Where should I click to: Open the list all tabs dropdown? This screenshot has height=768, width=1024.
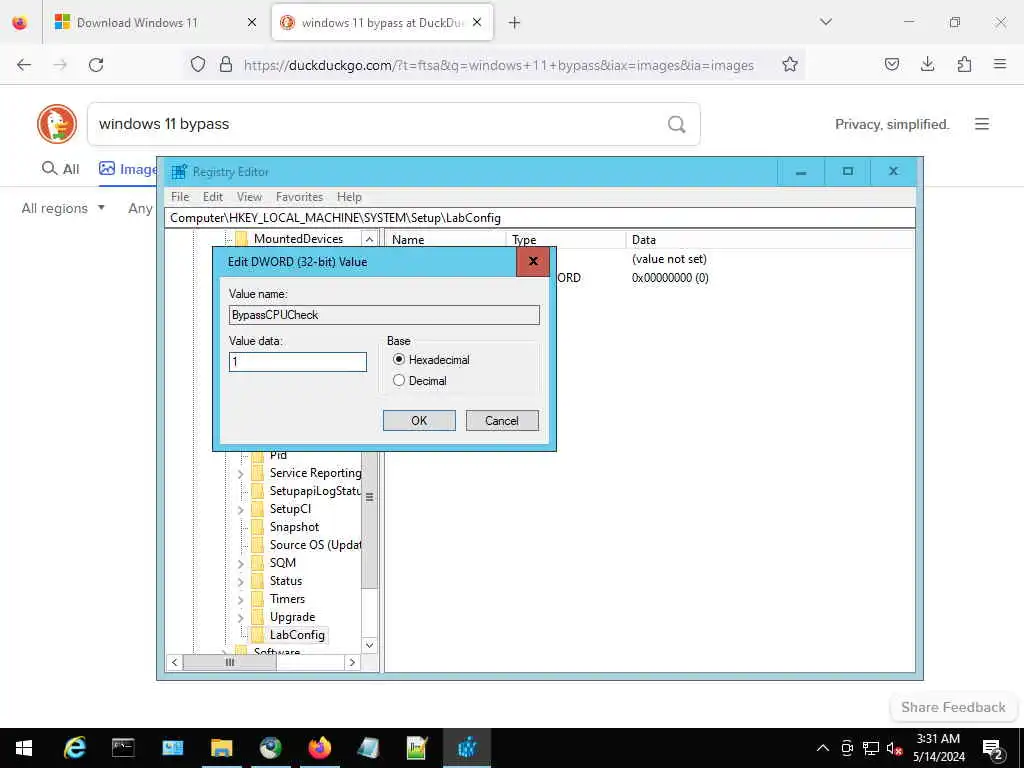826,22
